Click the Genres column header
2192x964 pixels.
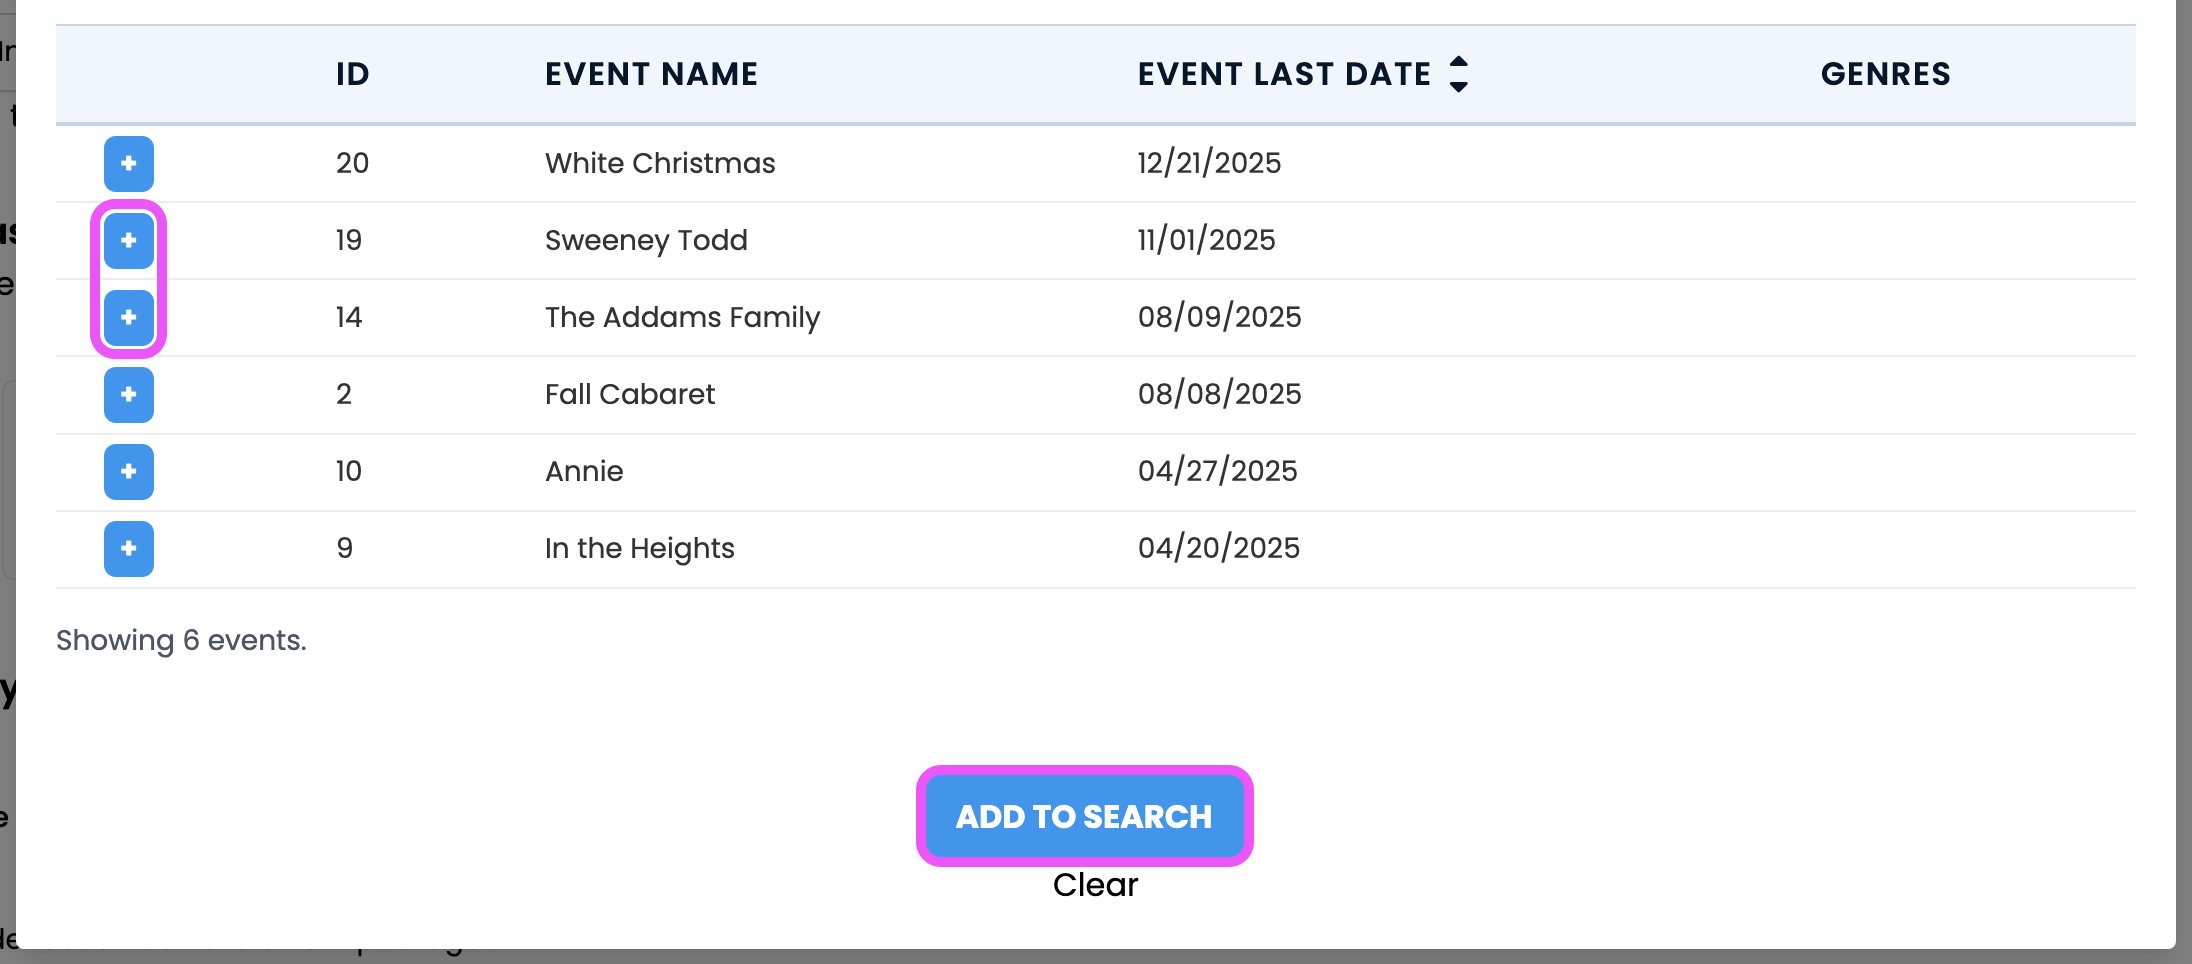(1885, 74)
